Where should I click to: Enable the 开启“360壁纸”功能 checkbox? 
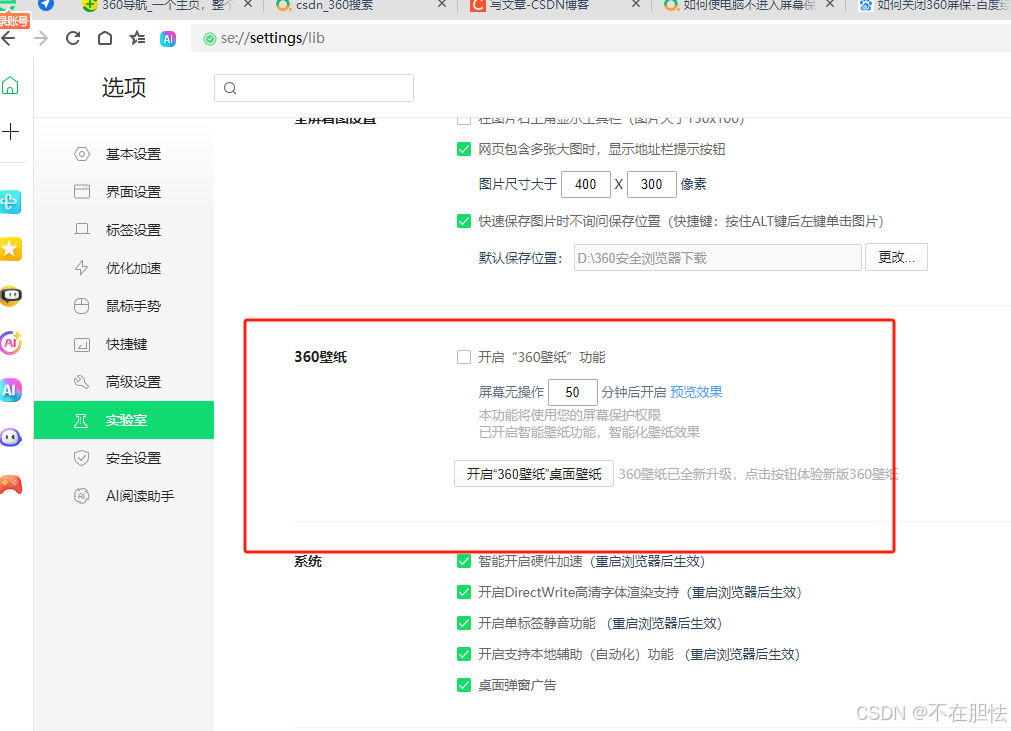(464, 357)
